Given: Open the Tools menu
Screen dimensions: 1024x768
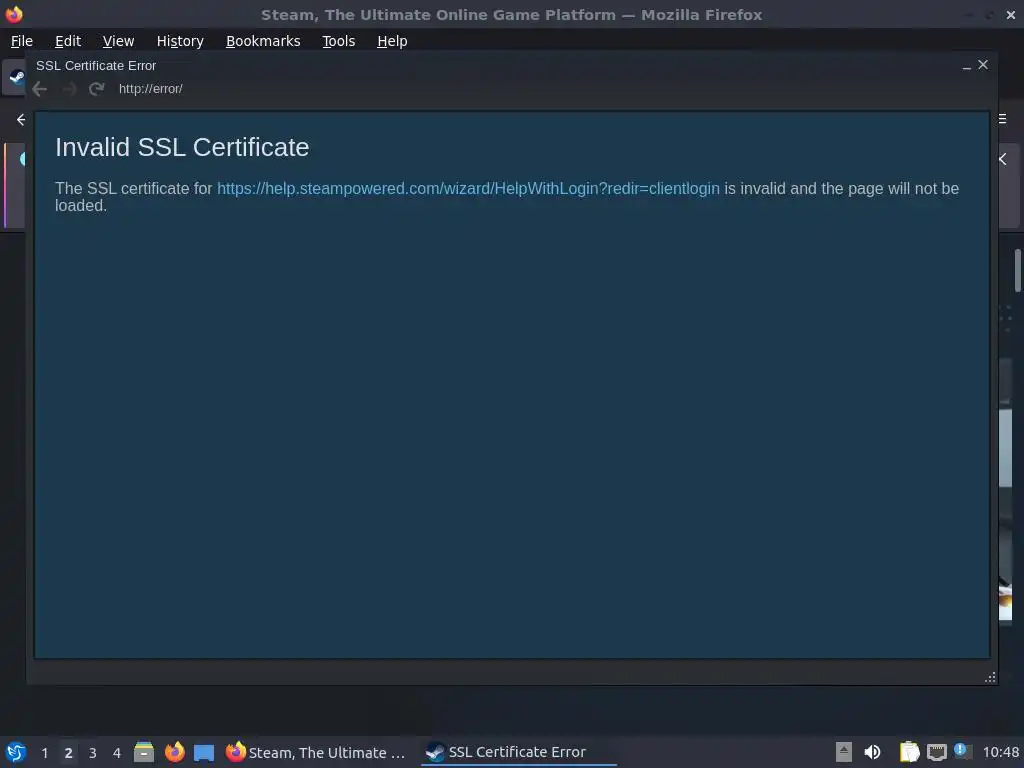Looking at the screenshot, I should (x=338, y=41).
